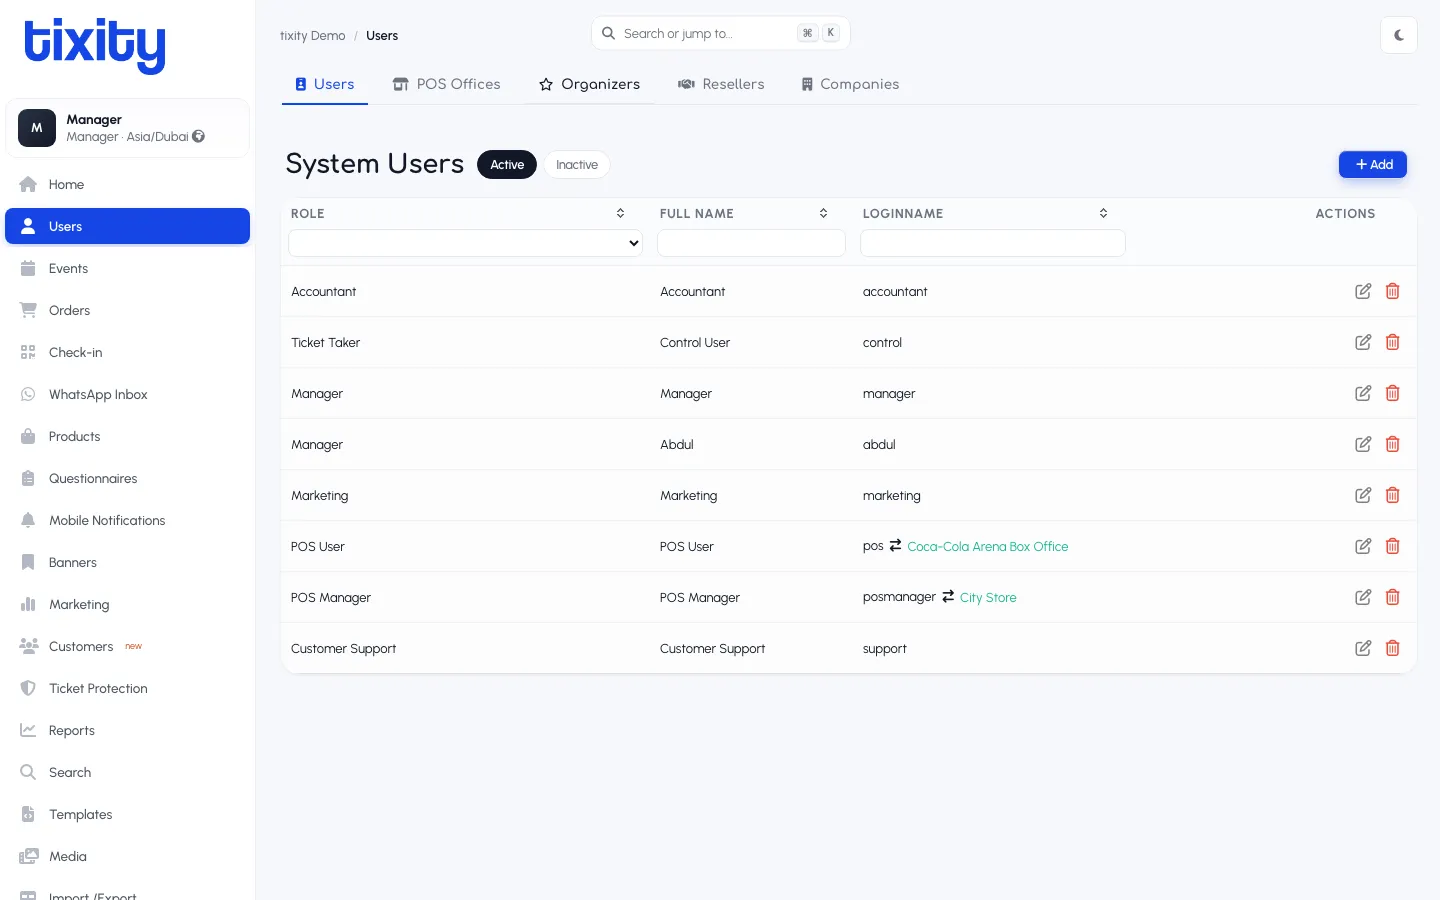Open the Role filter dropdown
This screenshot has height=900, width=1440.
[x=466, y=243]
